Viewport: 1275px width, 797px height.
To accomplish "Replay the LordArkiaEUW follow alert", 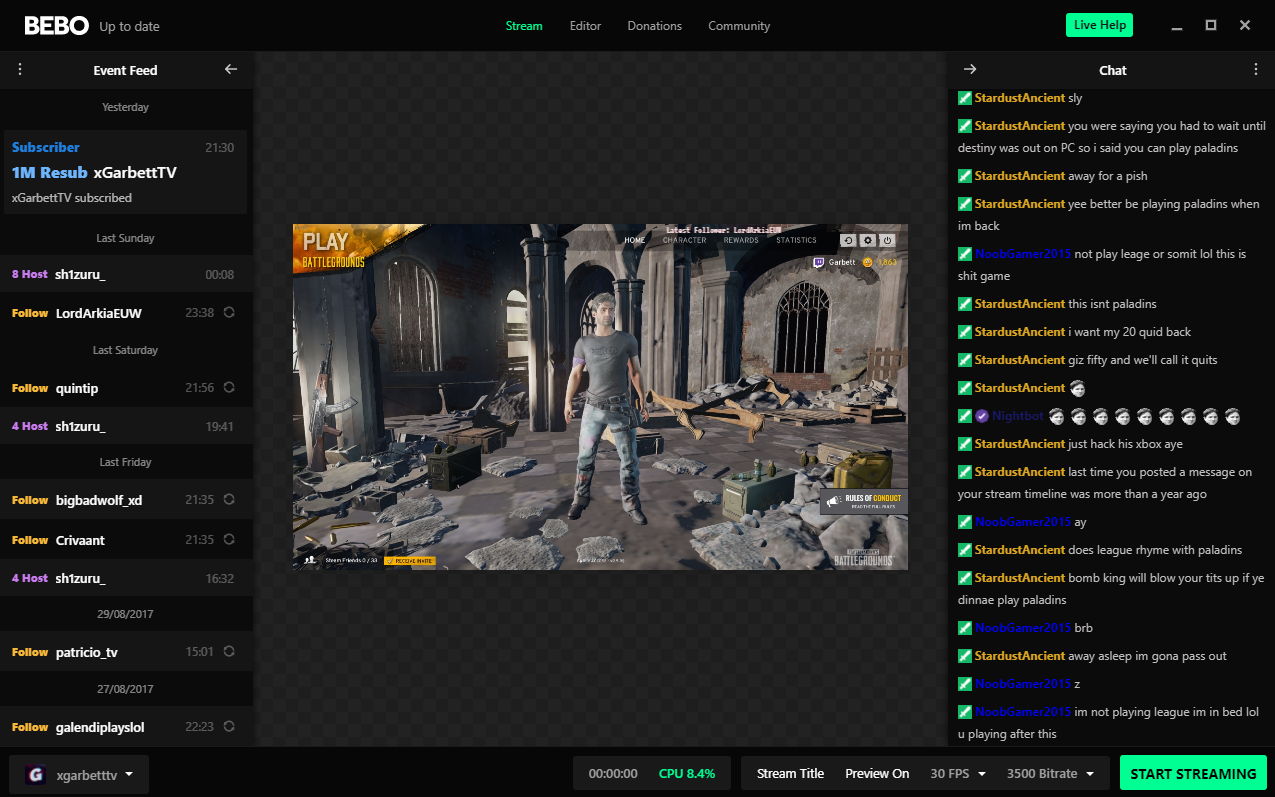I will [x=229, y=313].
